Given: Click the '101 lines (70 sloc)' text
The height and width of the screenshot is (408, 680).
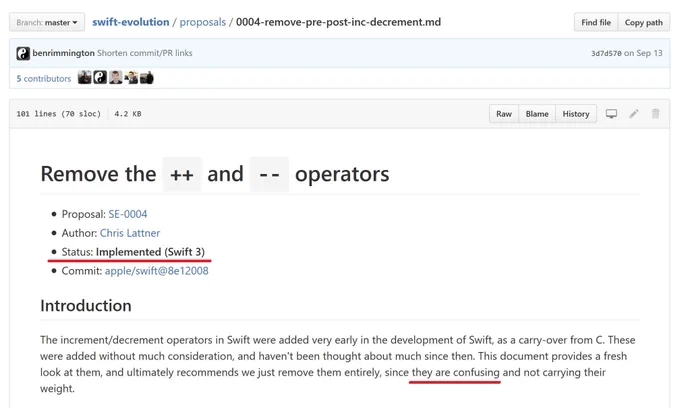Looking at the screenshot, I should 59,114.
